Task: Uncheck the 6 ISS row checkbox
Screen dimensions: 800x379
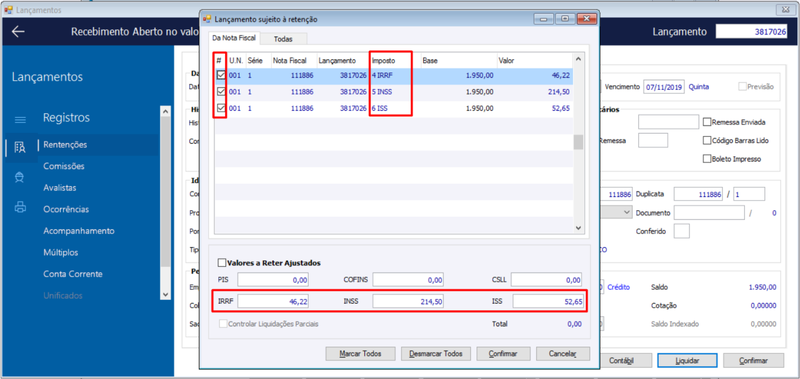Action: (x=221, y=108)
